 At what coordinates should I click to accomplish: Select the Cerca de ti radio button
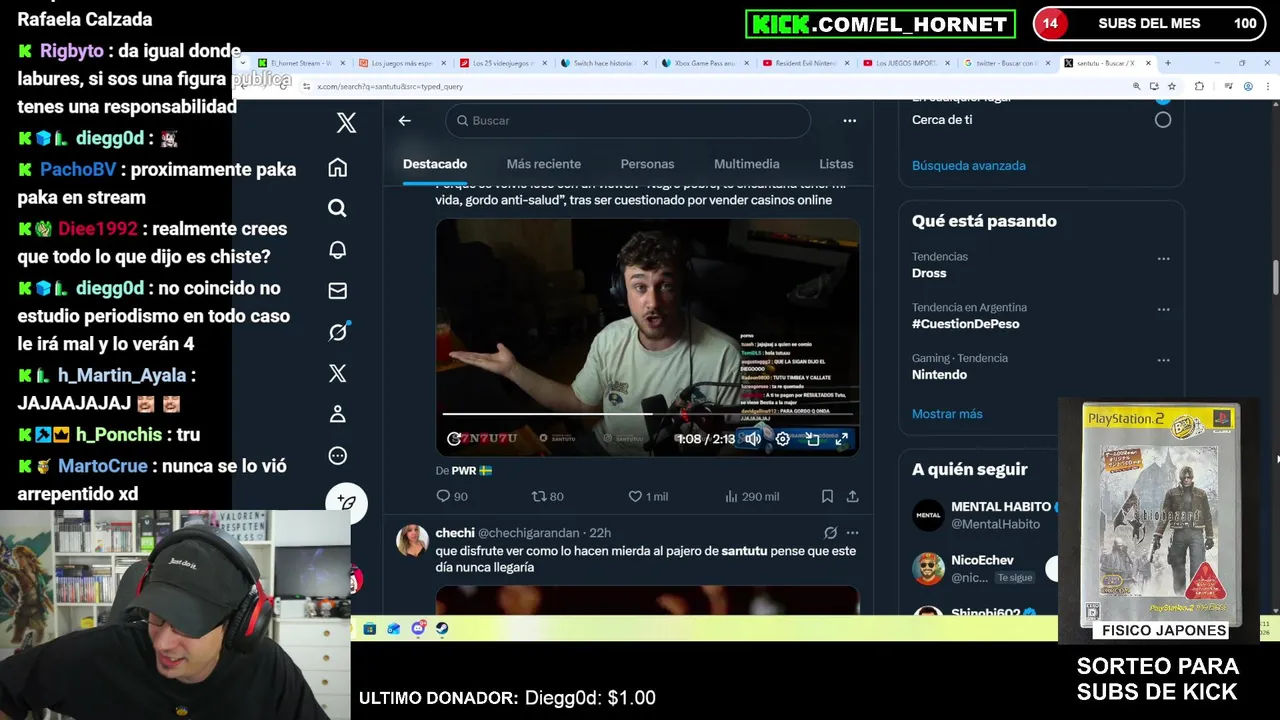coord(1162,120)
